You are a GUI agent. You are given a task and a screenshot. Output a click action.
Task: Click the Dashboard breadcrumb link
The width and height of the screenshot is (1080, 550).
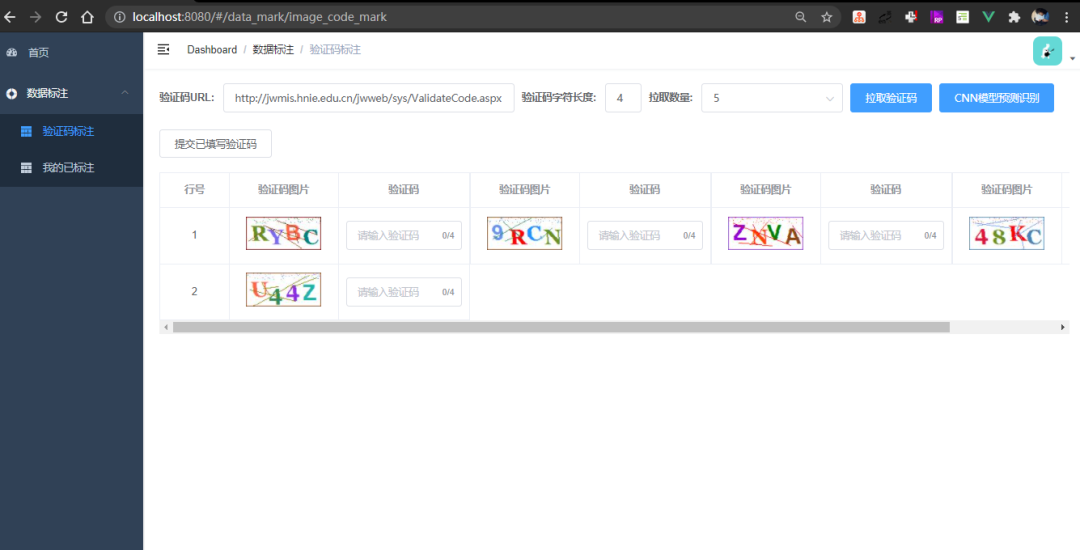[211, 50]
